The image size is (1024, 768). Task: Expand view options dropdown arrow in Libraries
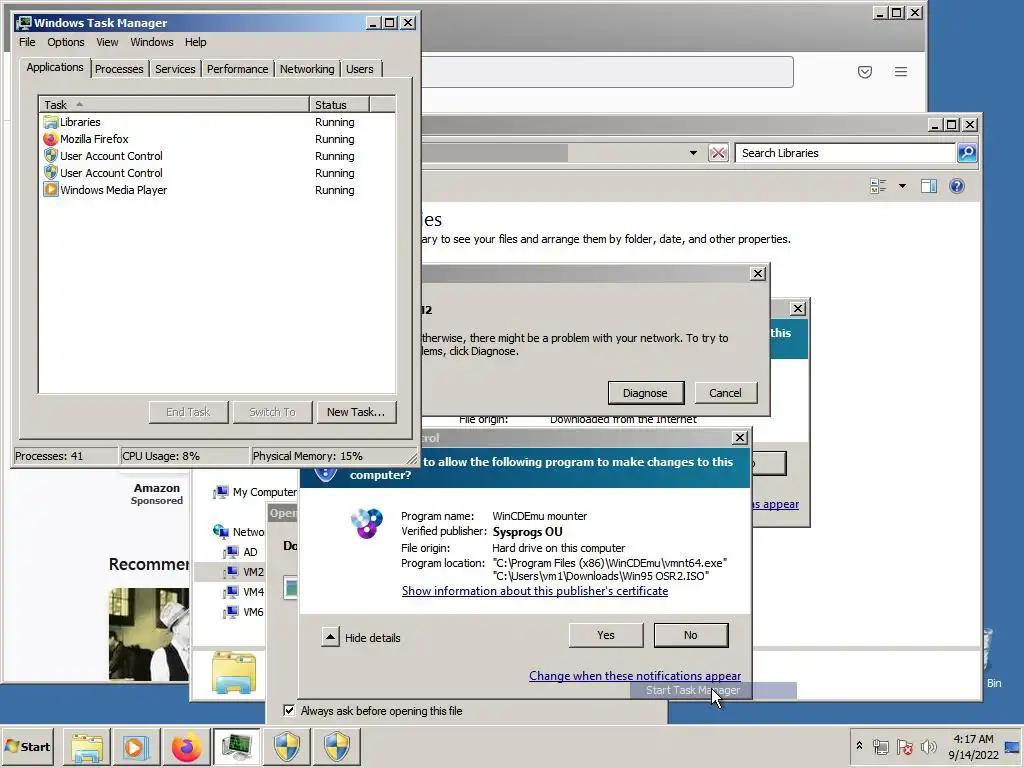pyautogui.click(x=903, y=186)
